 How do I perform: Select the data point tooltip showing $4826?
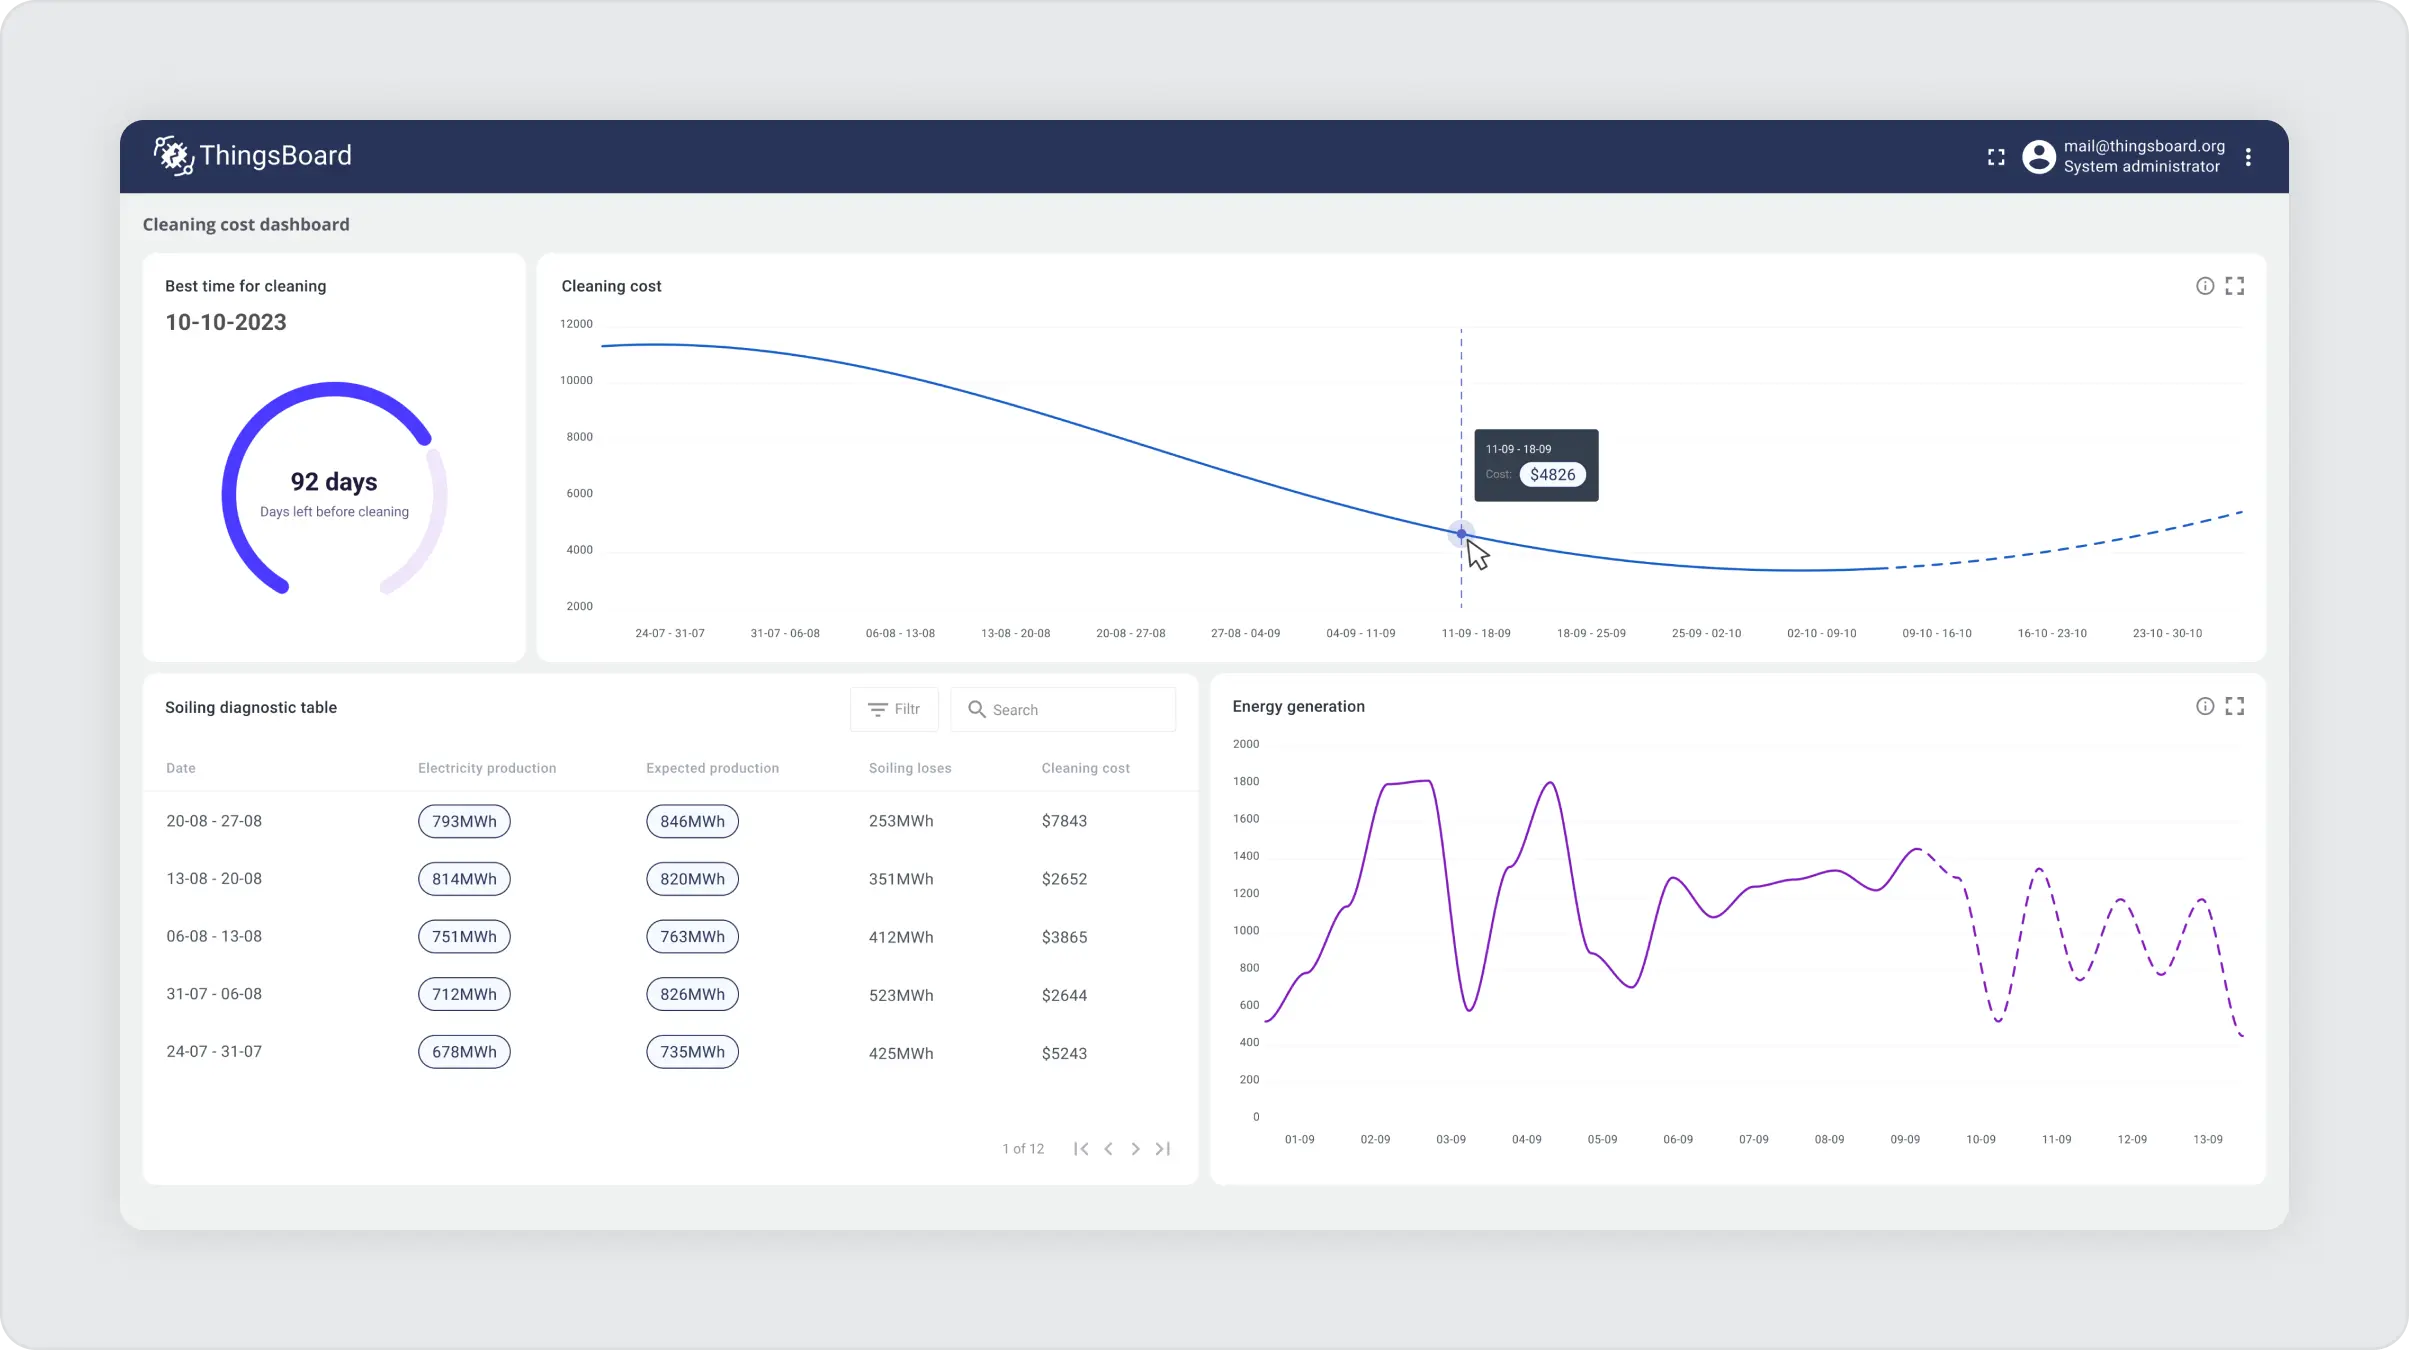pyautogui.click(x=1537, y=465)
